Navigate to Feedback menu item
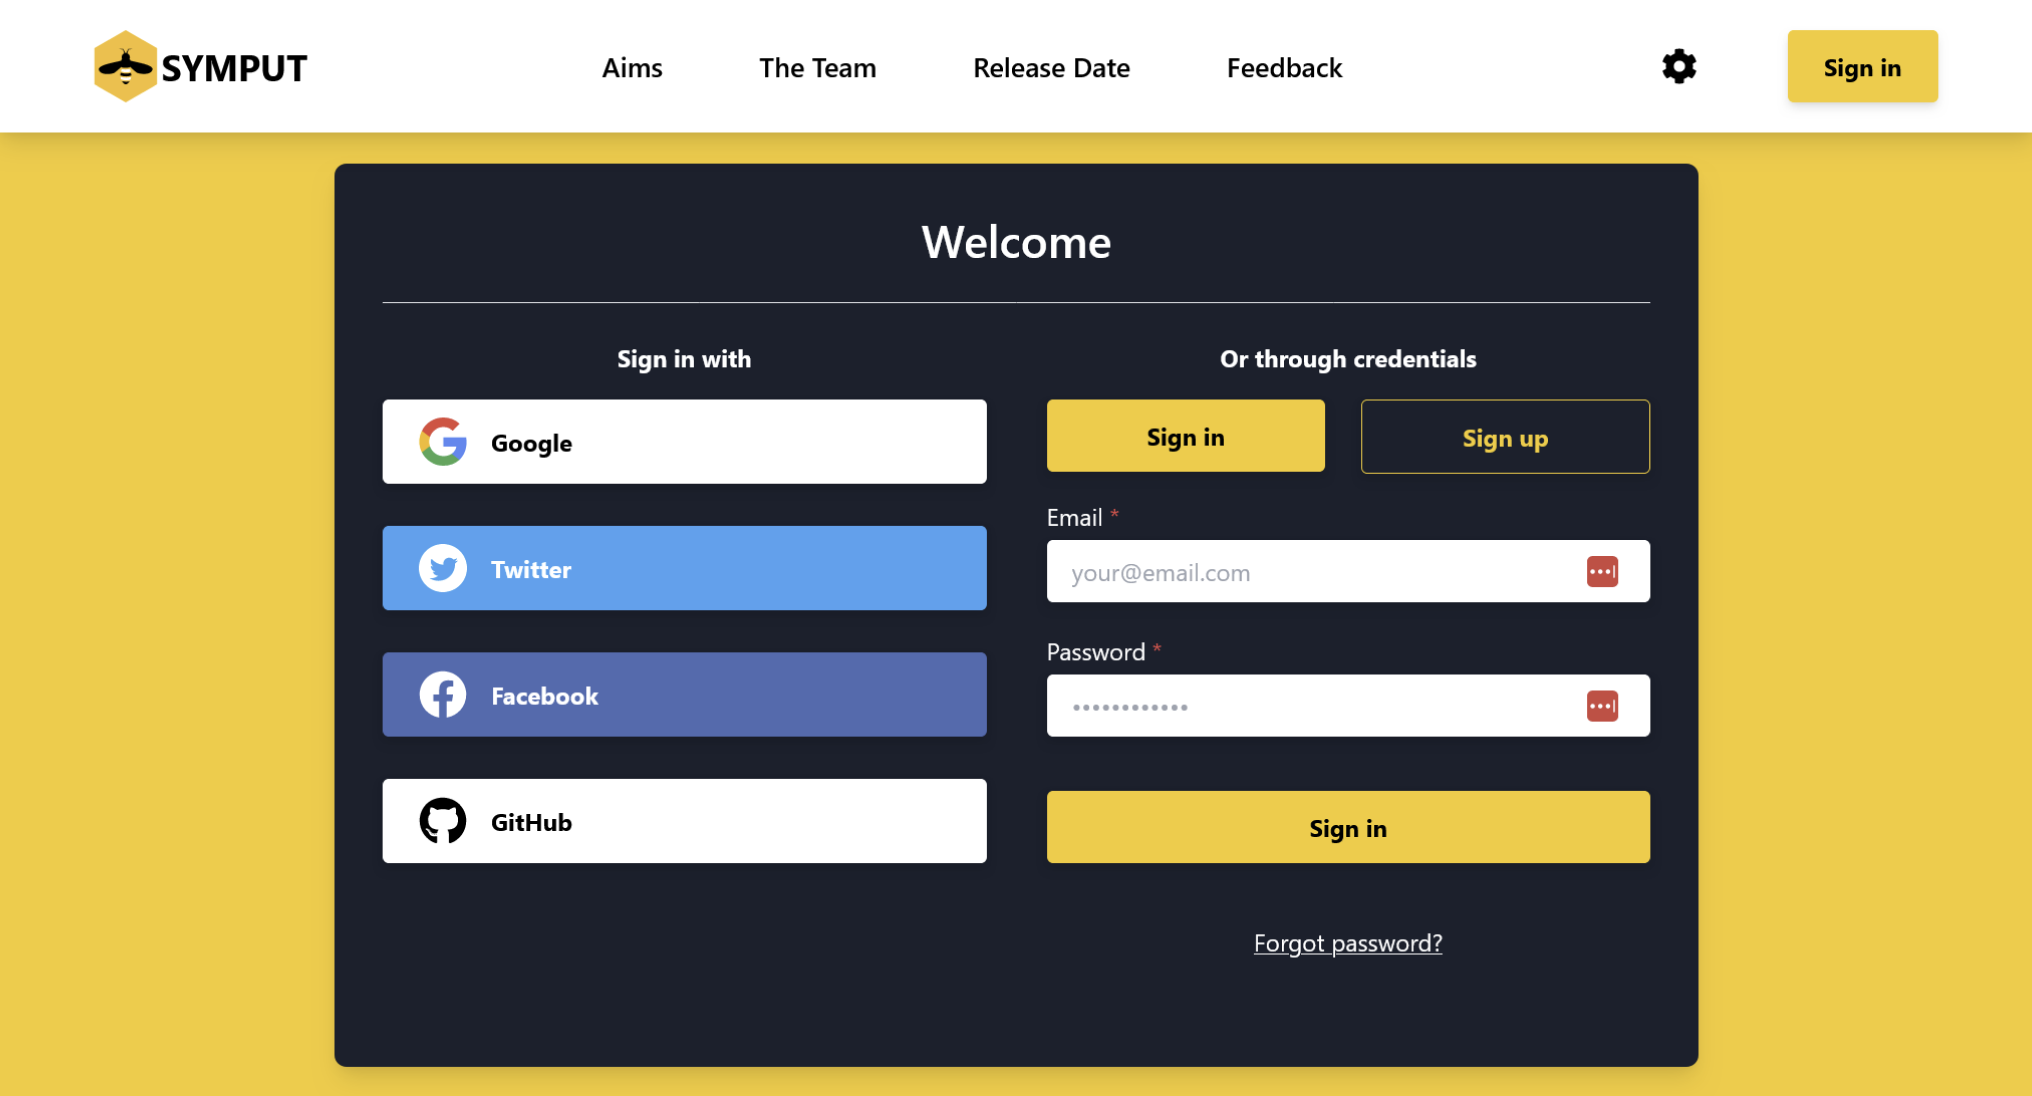The height and width of the screenshot is (1096, 2032). 1285,67
